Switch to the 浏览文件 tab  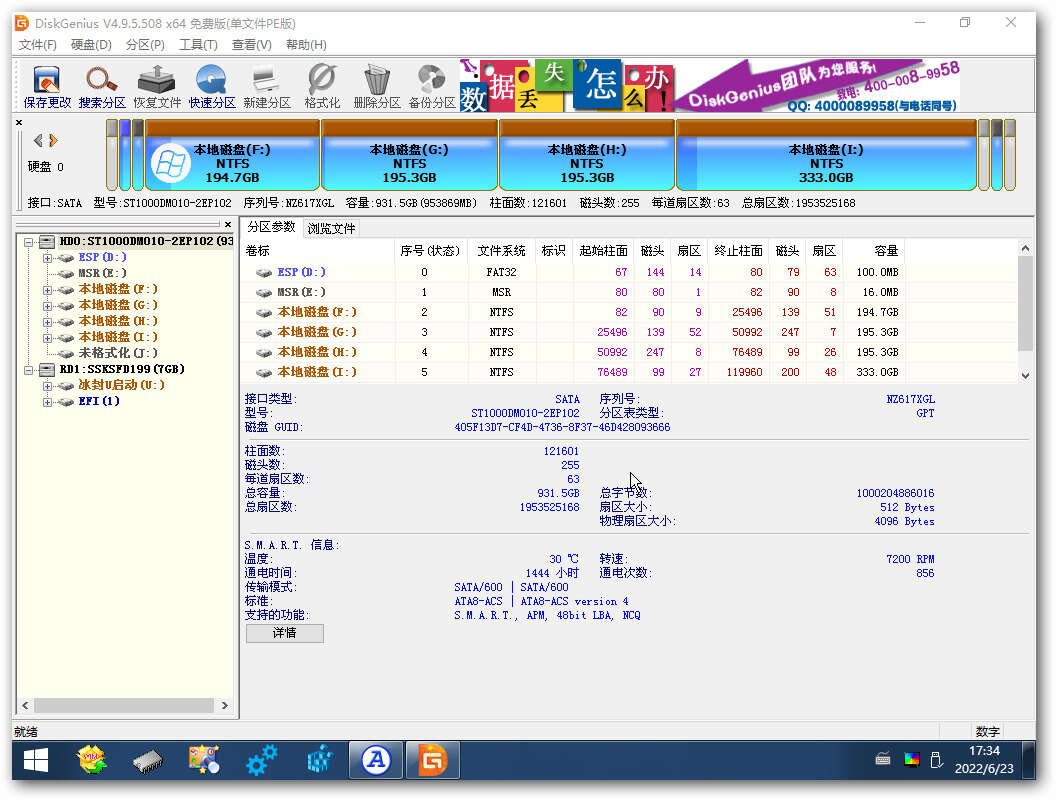tap(331, 228)
